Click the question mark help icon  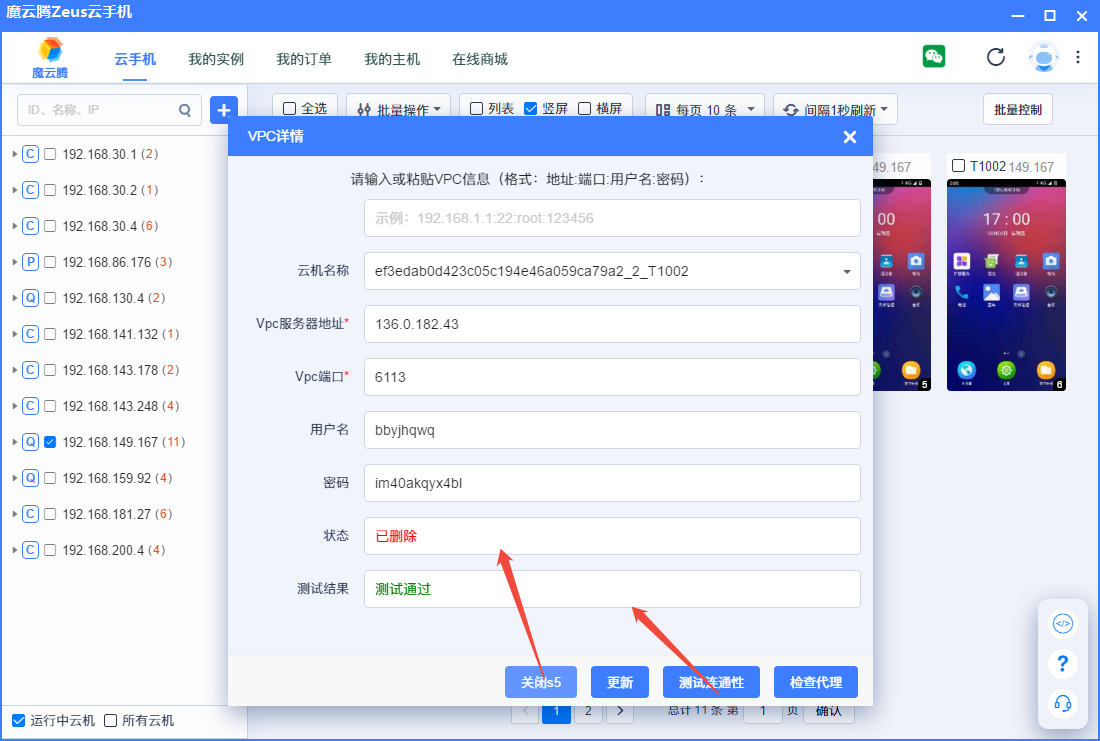[x=1063, y=664]
